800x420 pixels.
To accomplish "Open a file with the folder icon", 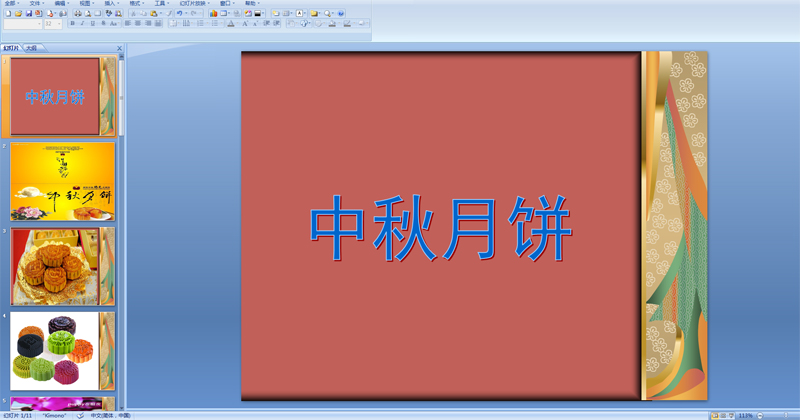I will tap(18, 13).
